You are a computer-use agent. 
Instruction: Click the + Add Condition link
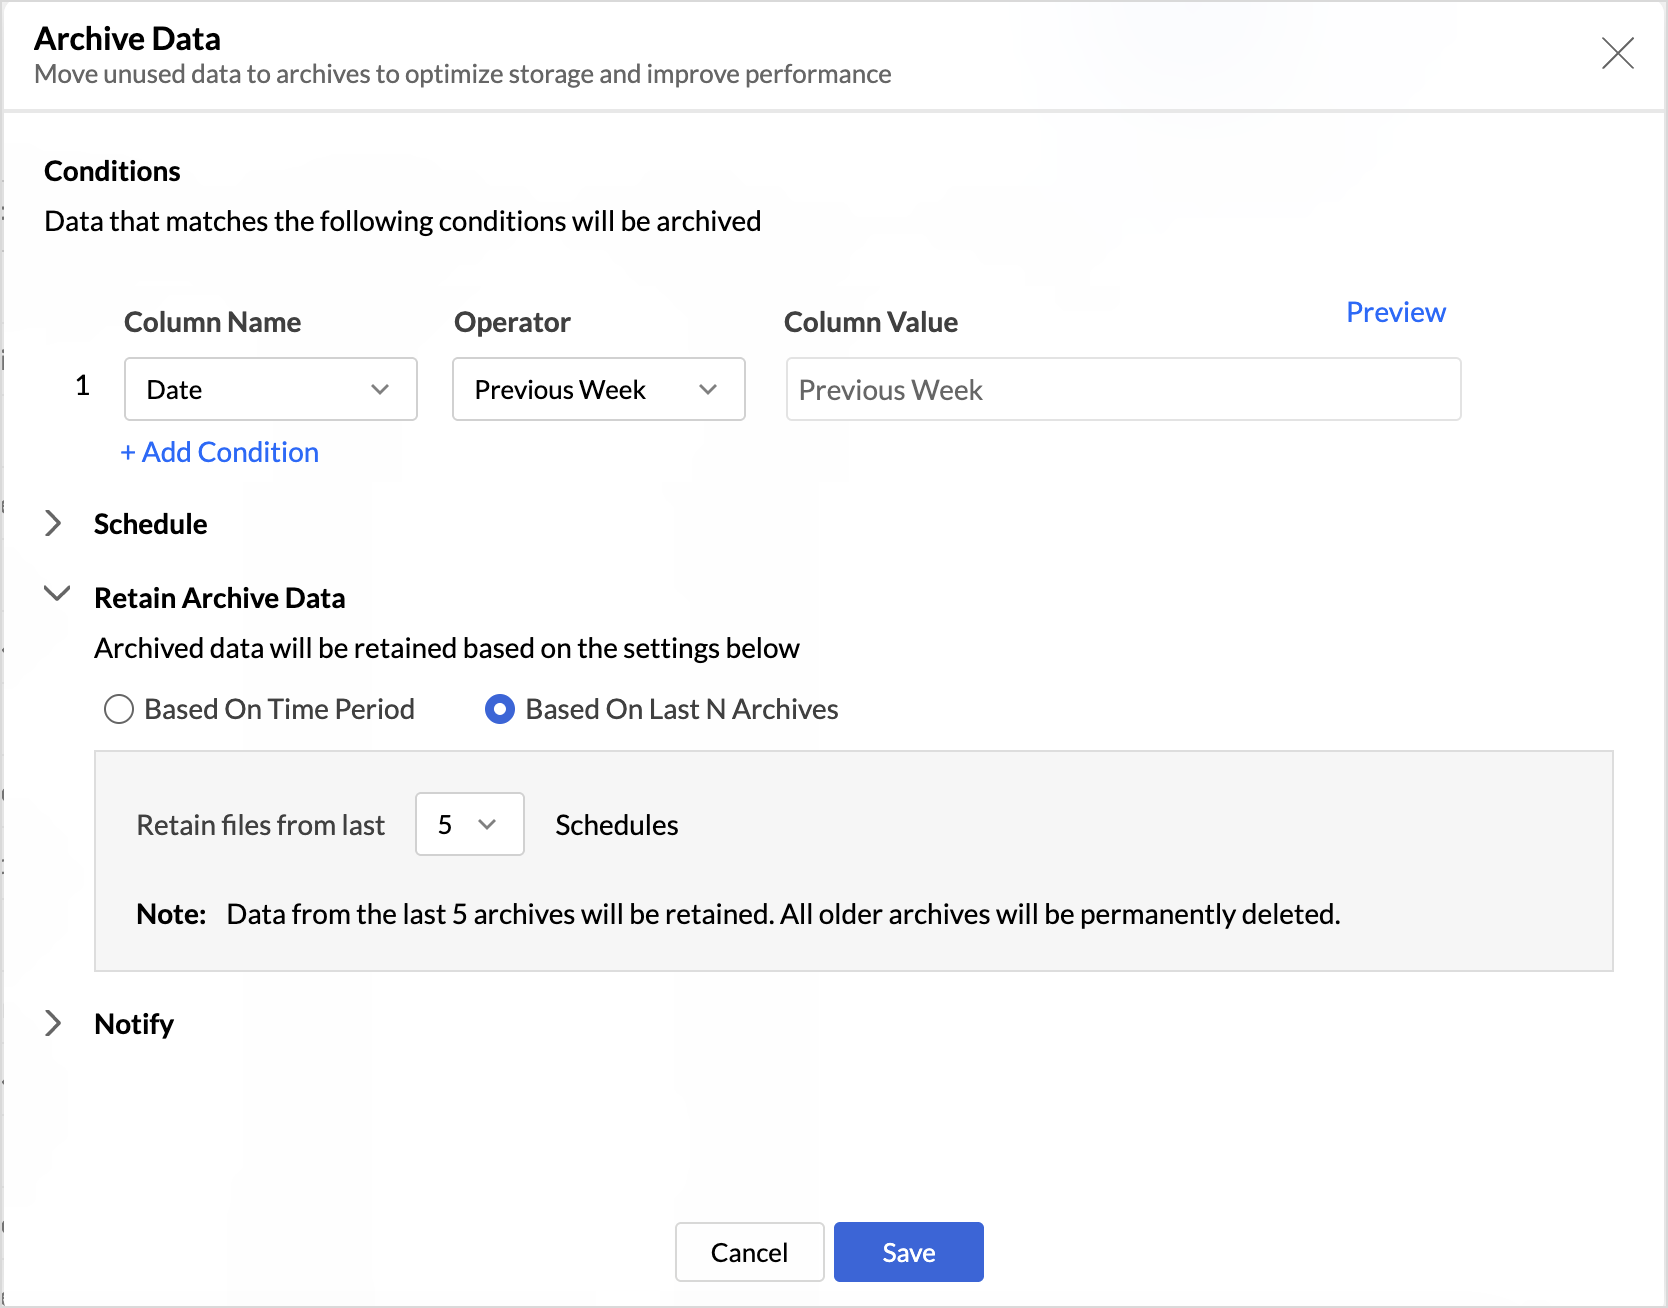click(x=220, y=452)
